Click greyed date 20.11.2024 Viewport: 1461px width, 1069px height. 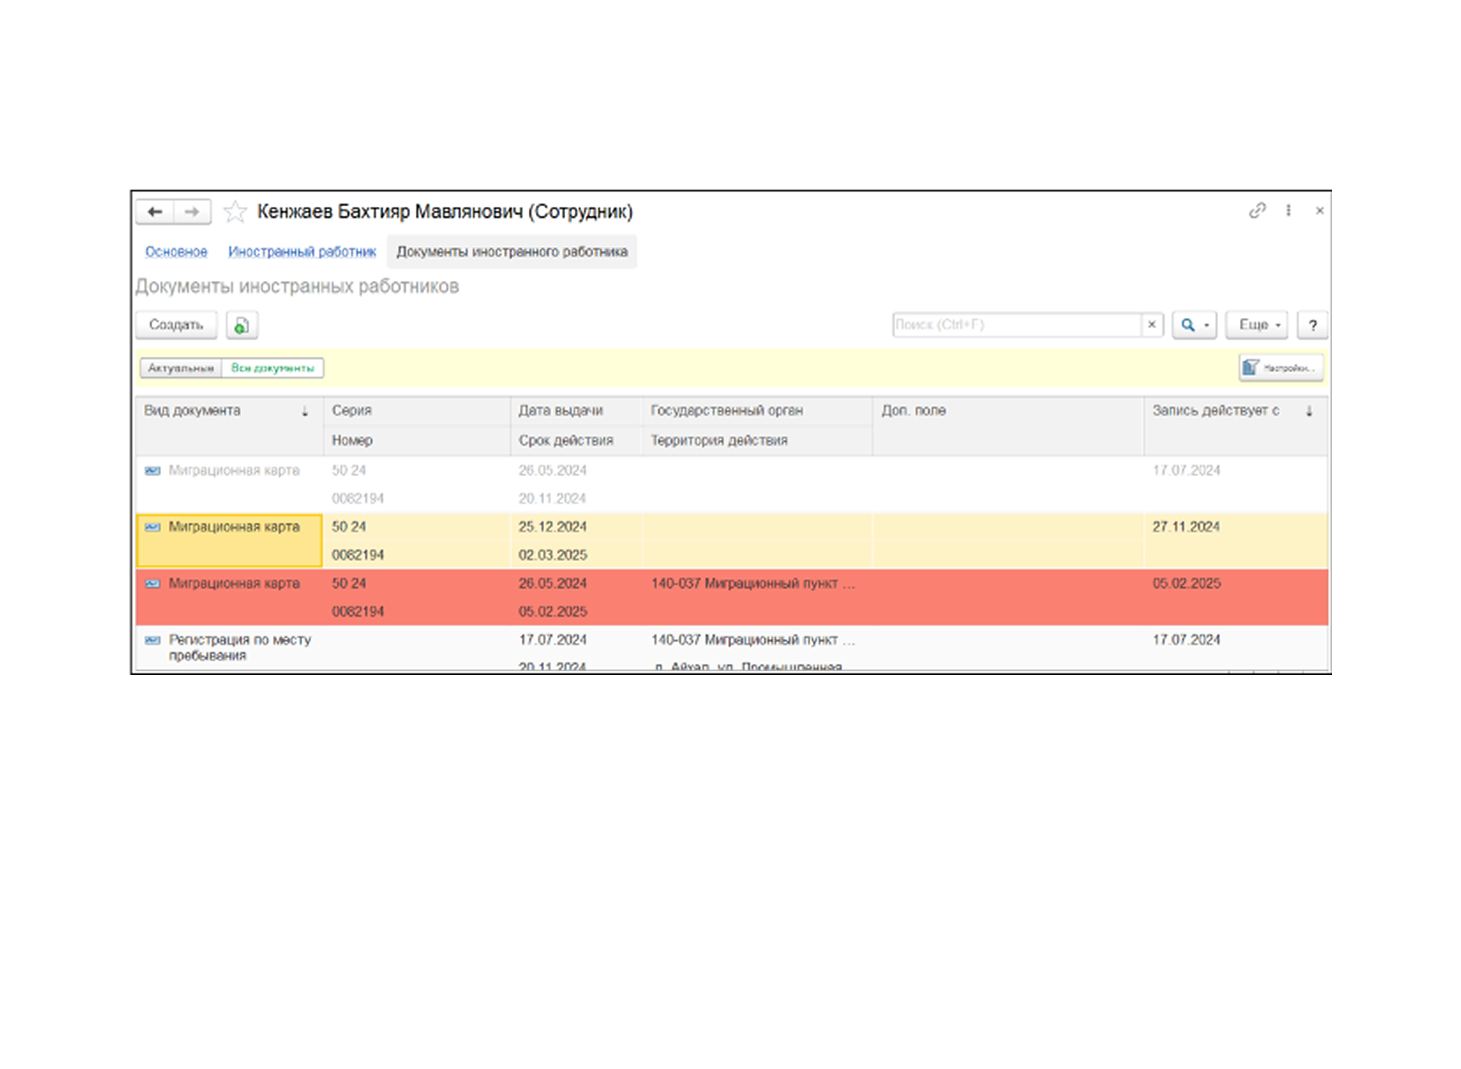point(553,499)
